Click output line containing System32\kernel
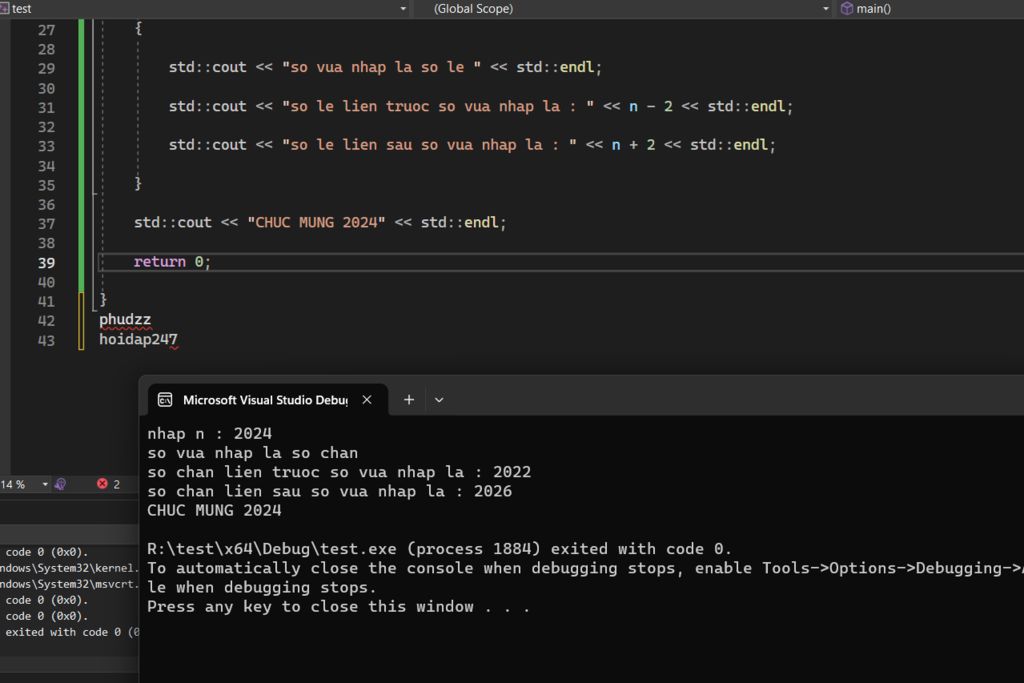Viewport: 1024px width, 683px height. tap(69, 568)
